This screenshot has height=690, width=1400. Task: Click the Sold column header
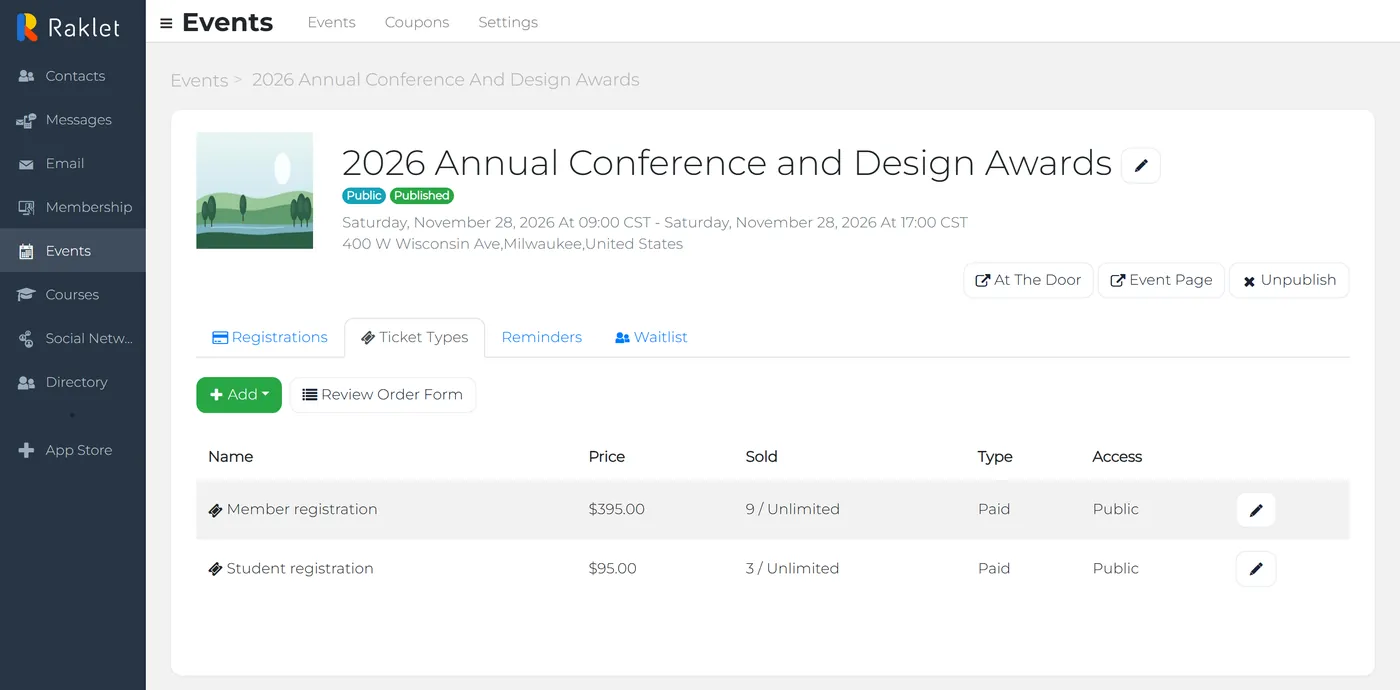point(761,456)
